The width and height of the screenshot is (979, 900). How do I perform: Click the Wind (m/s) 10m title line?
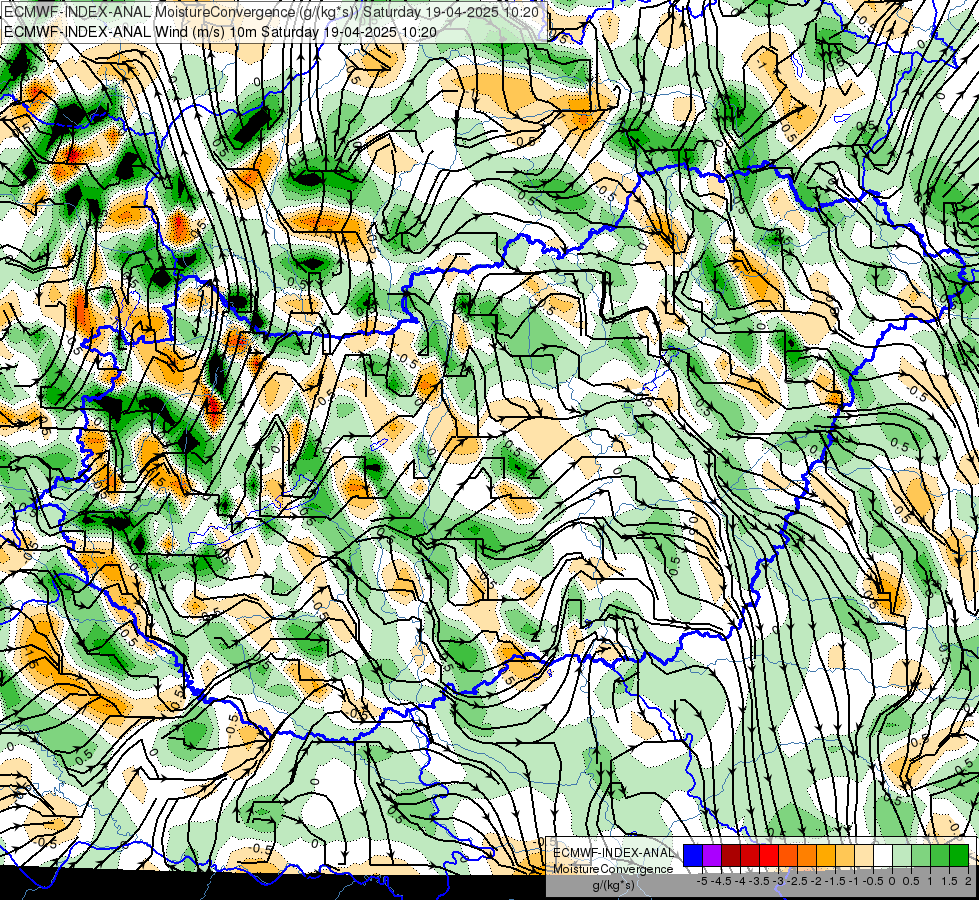tap(220, 32)
